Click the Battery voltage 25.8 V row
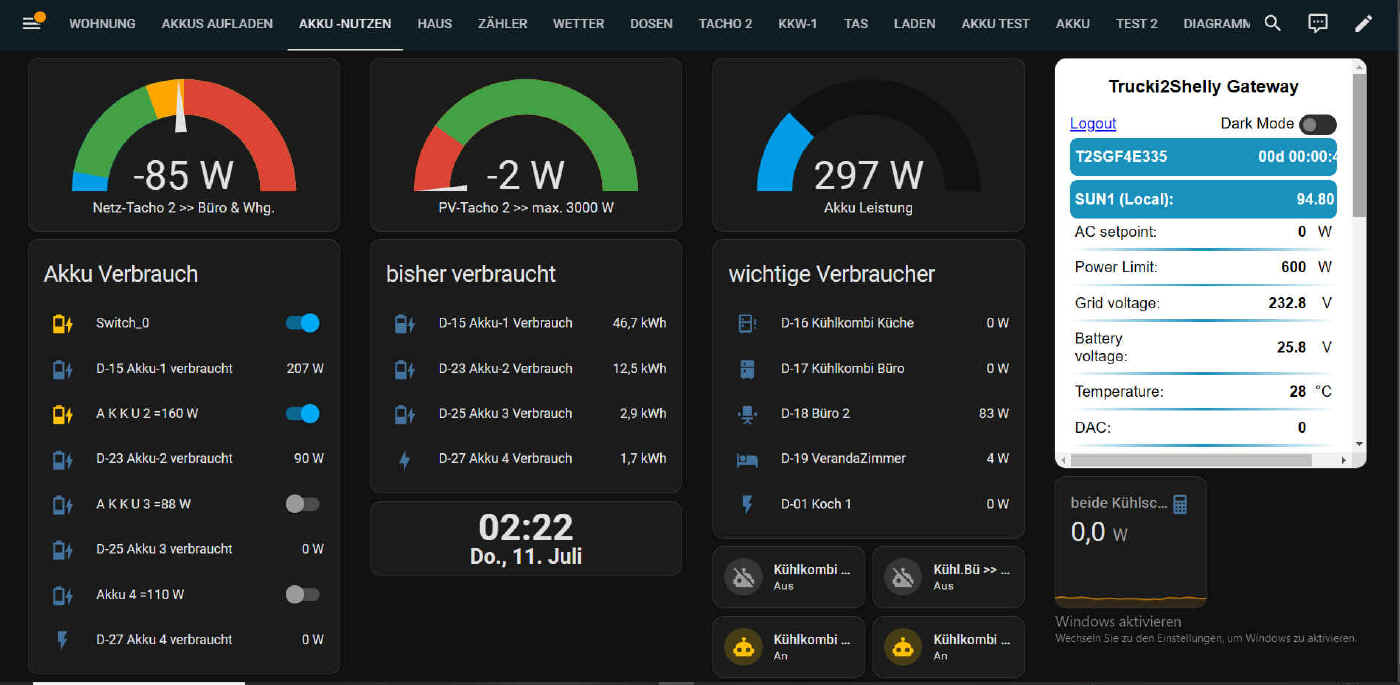The image size is (1400, 685). click(x=1203, y=347)
